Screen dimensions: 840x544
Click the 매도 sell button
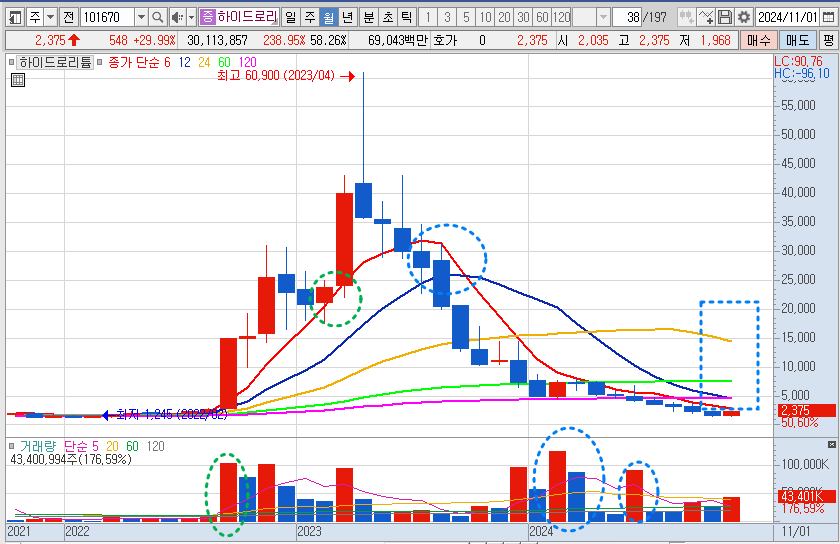click(797, 40)
